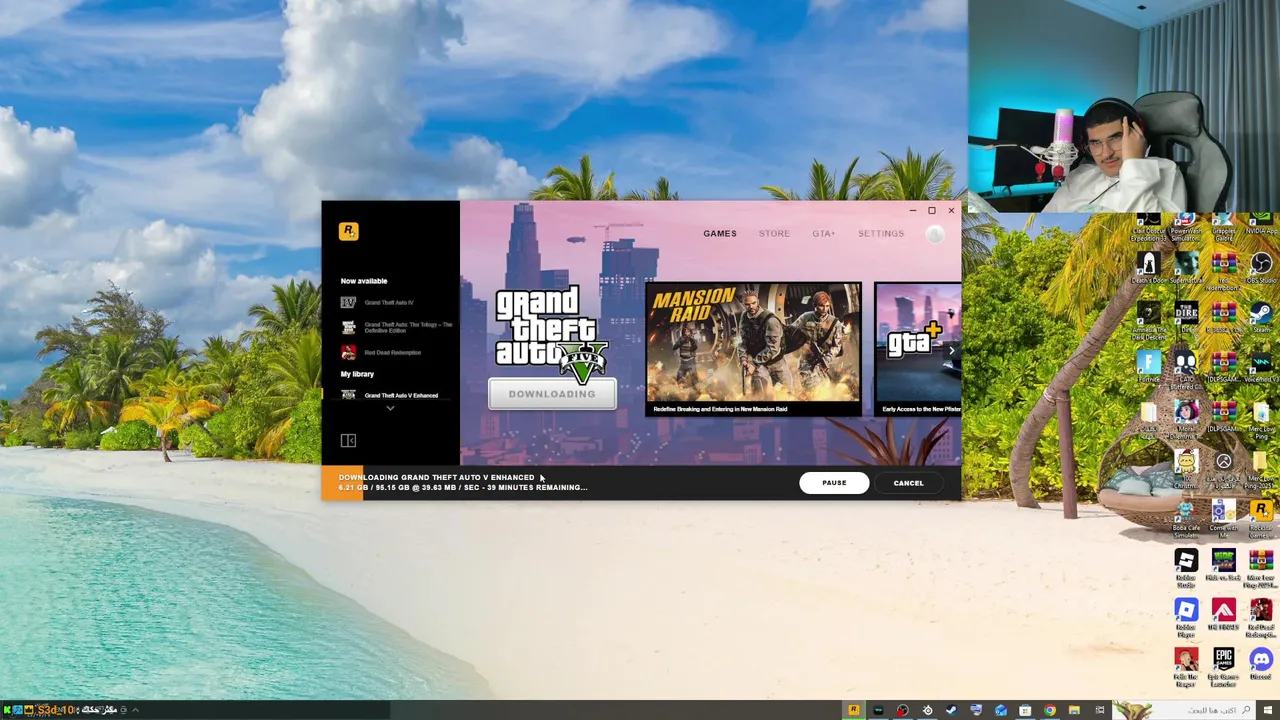Screen dimensions: 1280x720
Task: Open Discord desktop shortcut
Action: click(1261, 662)
